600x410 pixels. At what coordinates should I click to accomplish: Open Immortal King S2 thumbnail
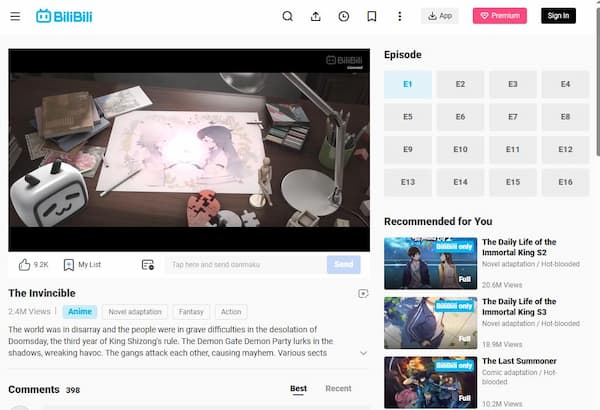click(430, 263)
